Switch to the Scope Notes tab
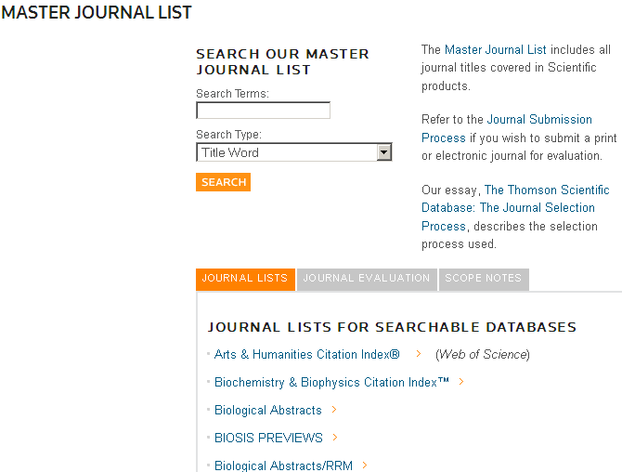The height and width of the screenshot is (472, 622). (483, 279)
